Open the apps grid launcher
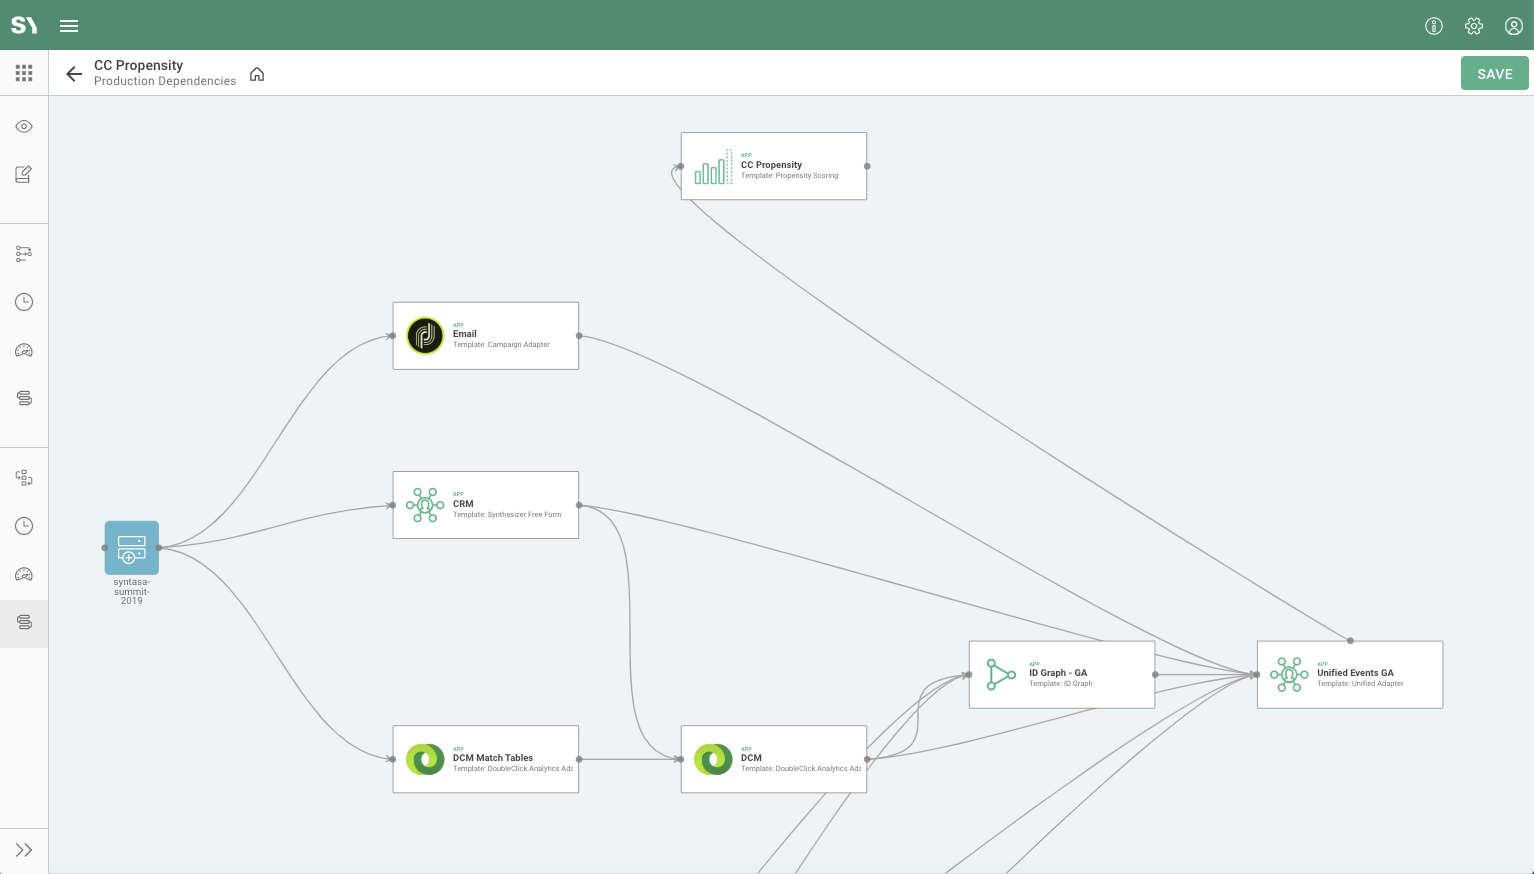Screen dimensions: 1534x874 pos(24,73)
